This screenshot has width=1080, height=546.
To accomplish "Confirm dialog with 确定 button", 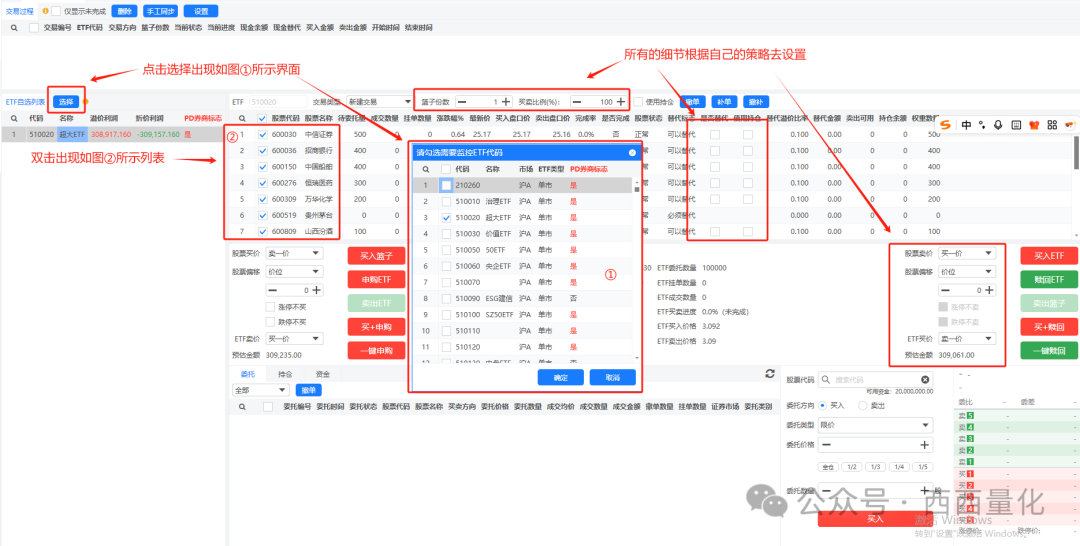I will [561, 378].
